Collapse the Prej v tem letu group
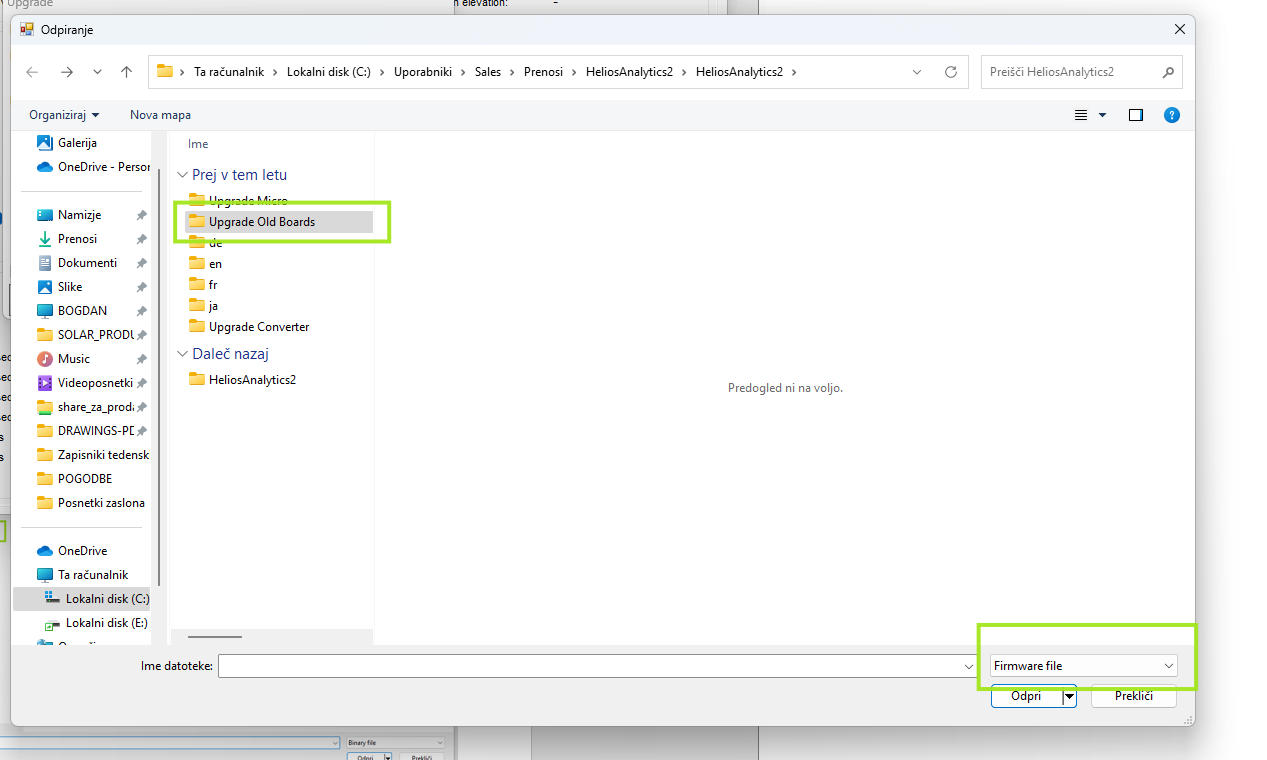This screenshot has width=1267, height=760. 182,175
